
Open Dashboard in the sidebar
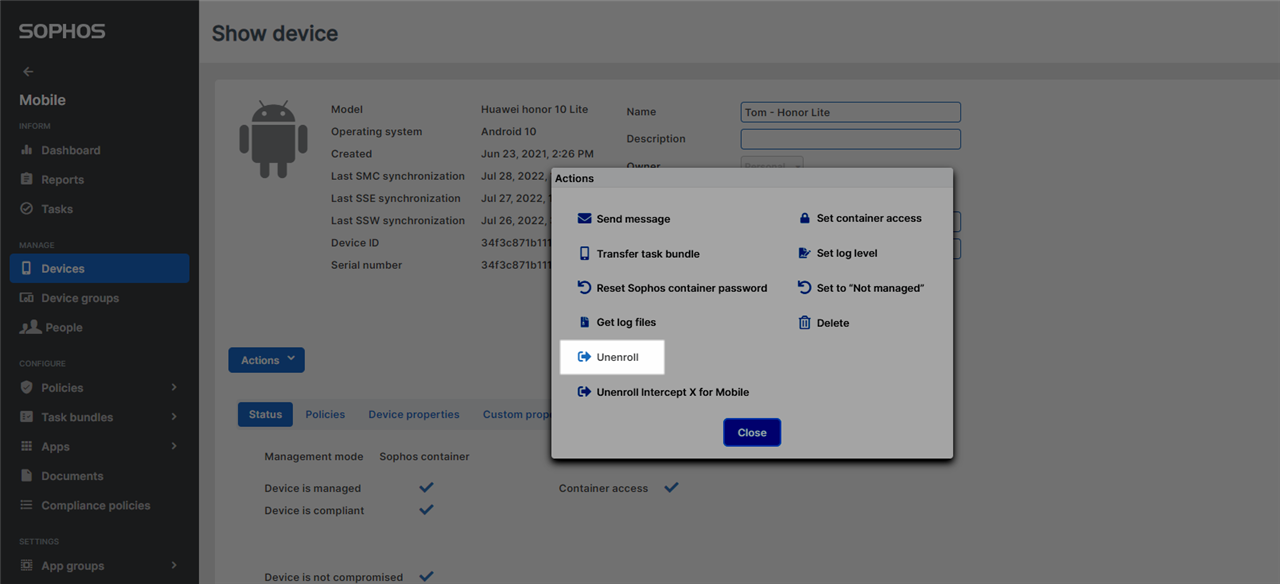pyautogui.click(x=71, y=150)
